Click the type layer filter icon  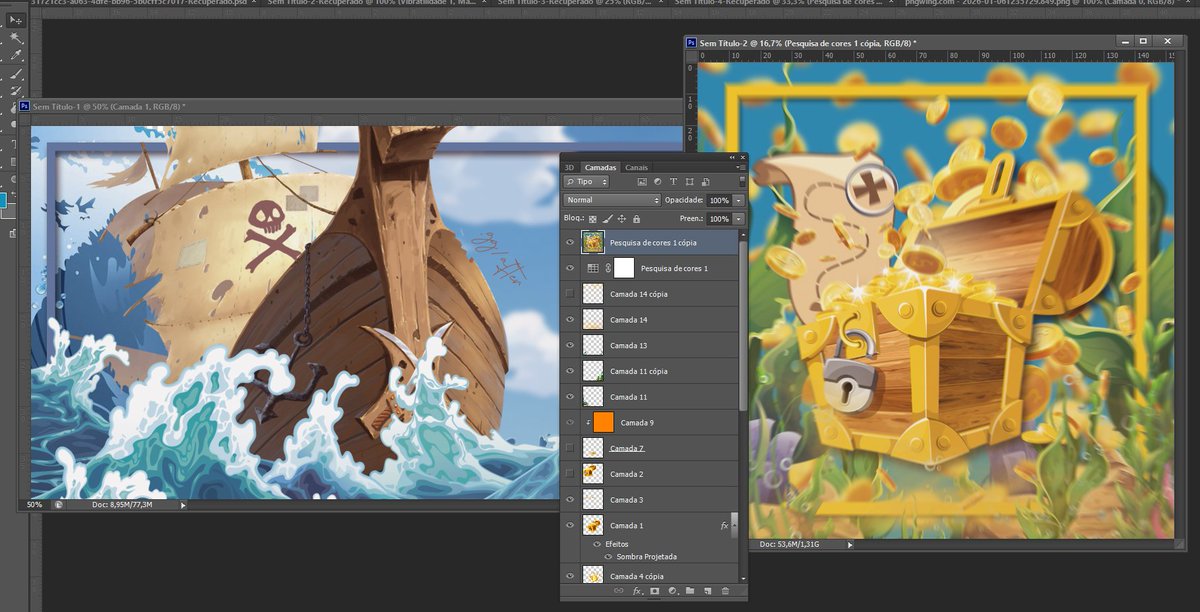coord(674,182)
